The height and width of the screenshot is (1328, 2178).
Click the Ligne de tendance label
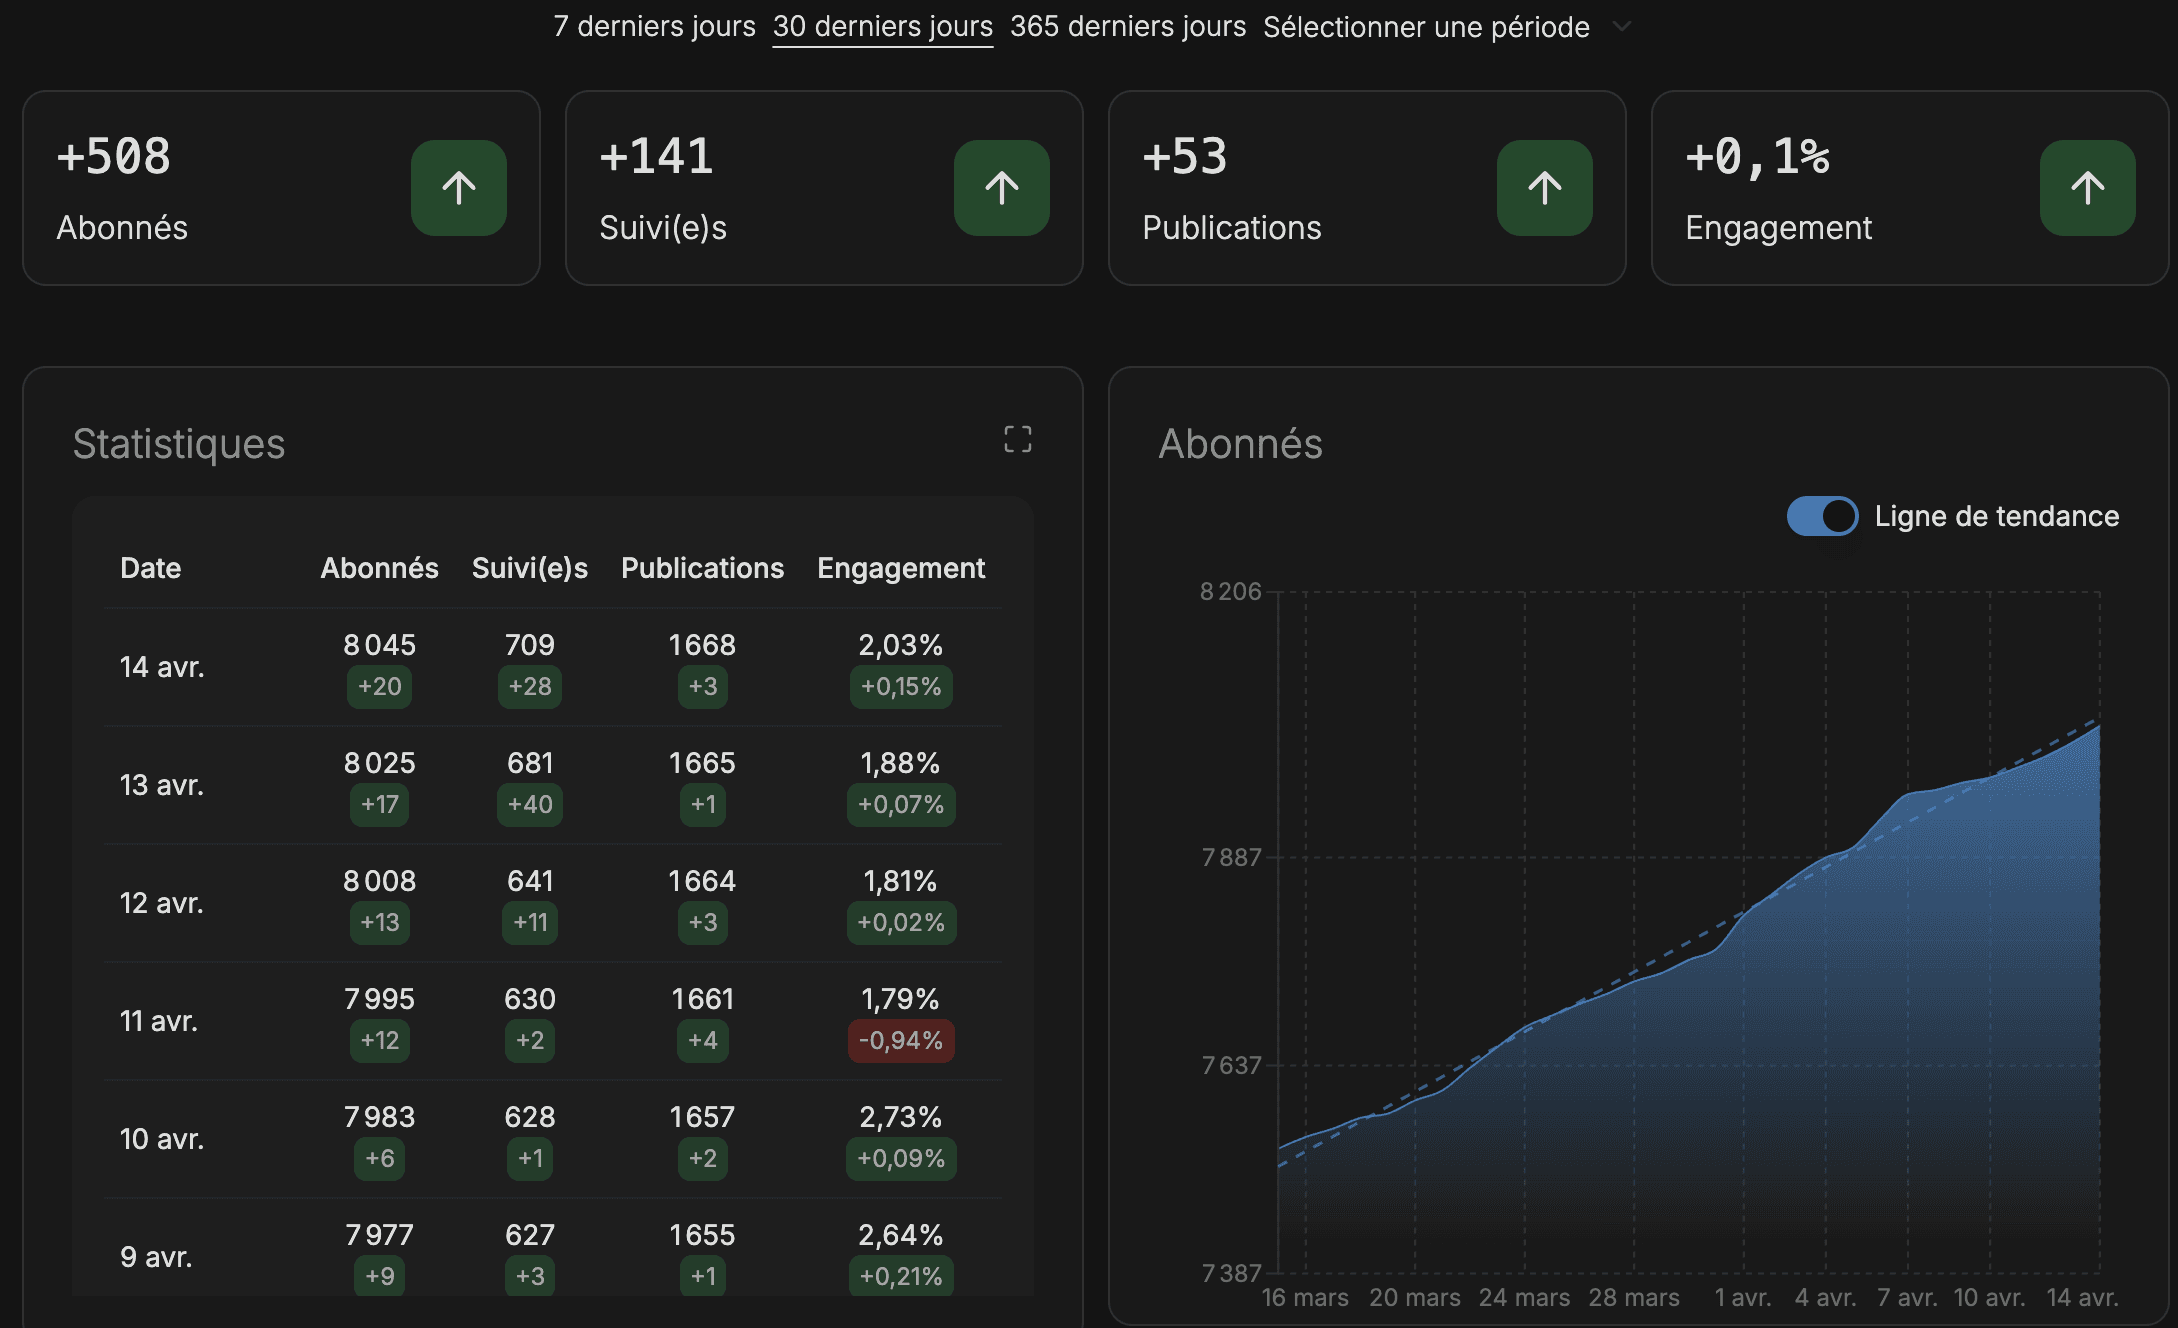pyautogui.click(x=1997, y=516)
